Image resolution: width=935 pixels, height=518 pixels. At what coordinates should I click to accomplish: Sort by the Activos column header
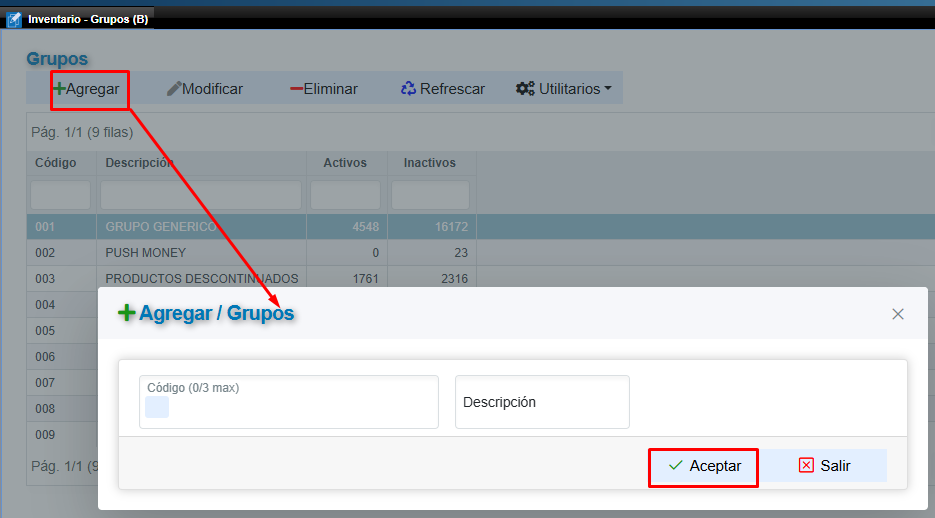point(345,163)
